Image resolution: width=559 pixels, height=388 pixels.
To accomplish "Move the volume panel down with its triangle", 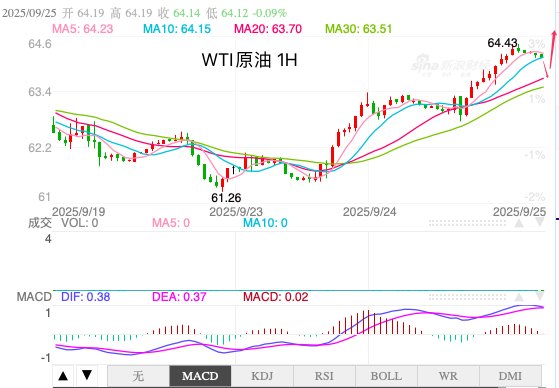I will tap(540, 223).
